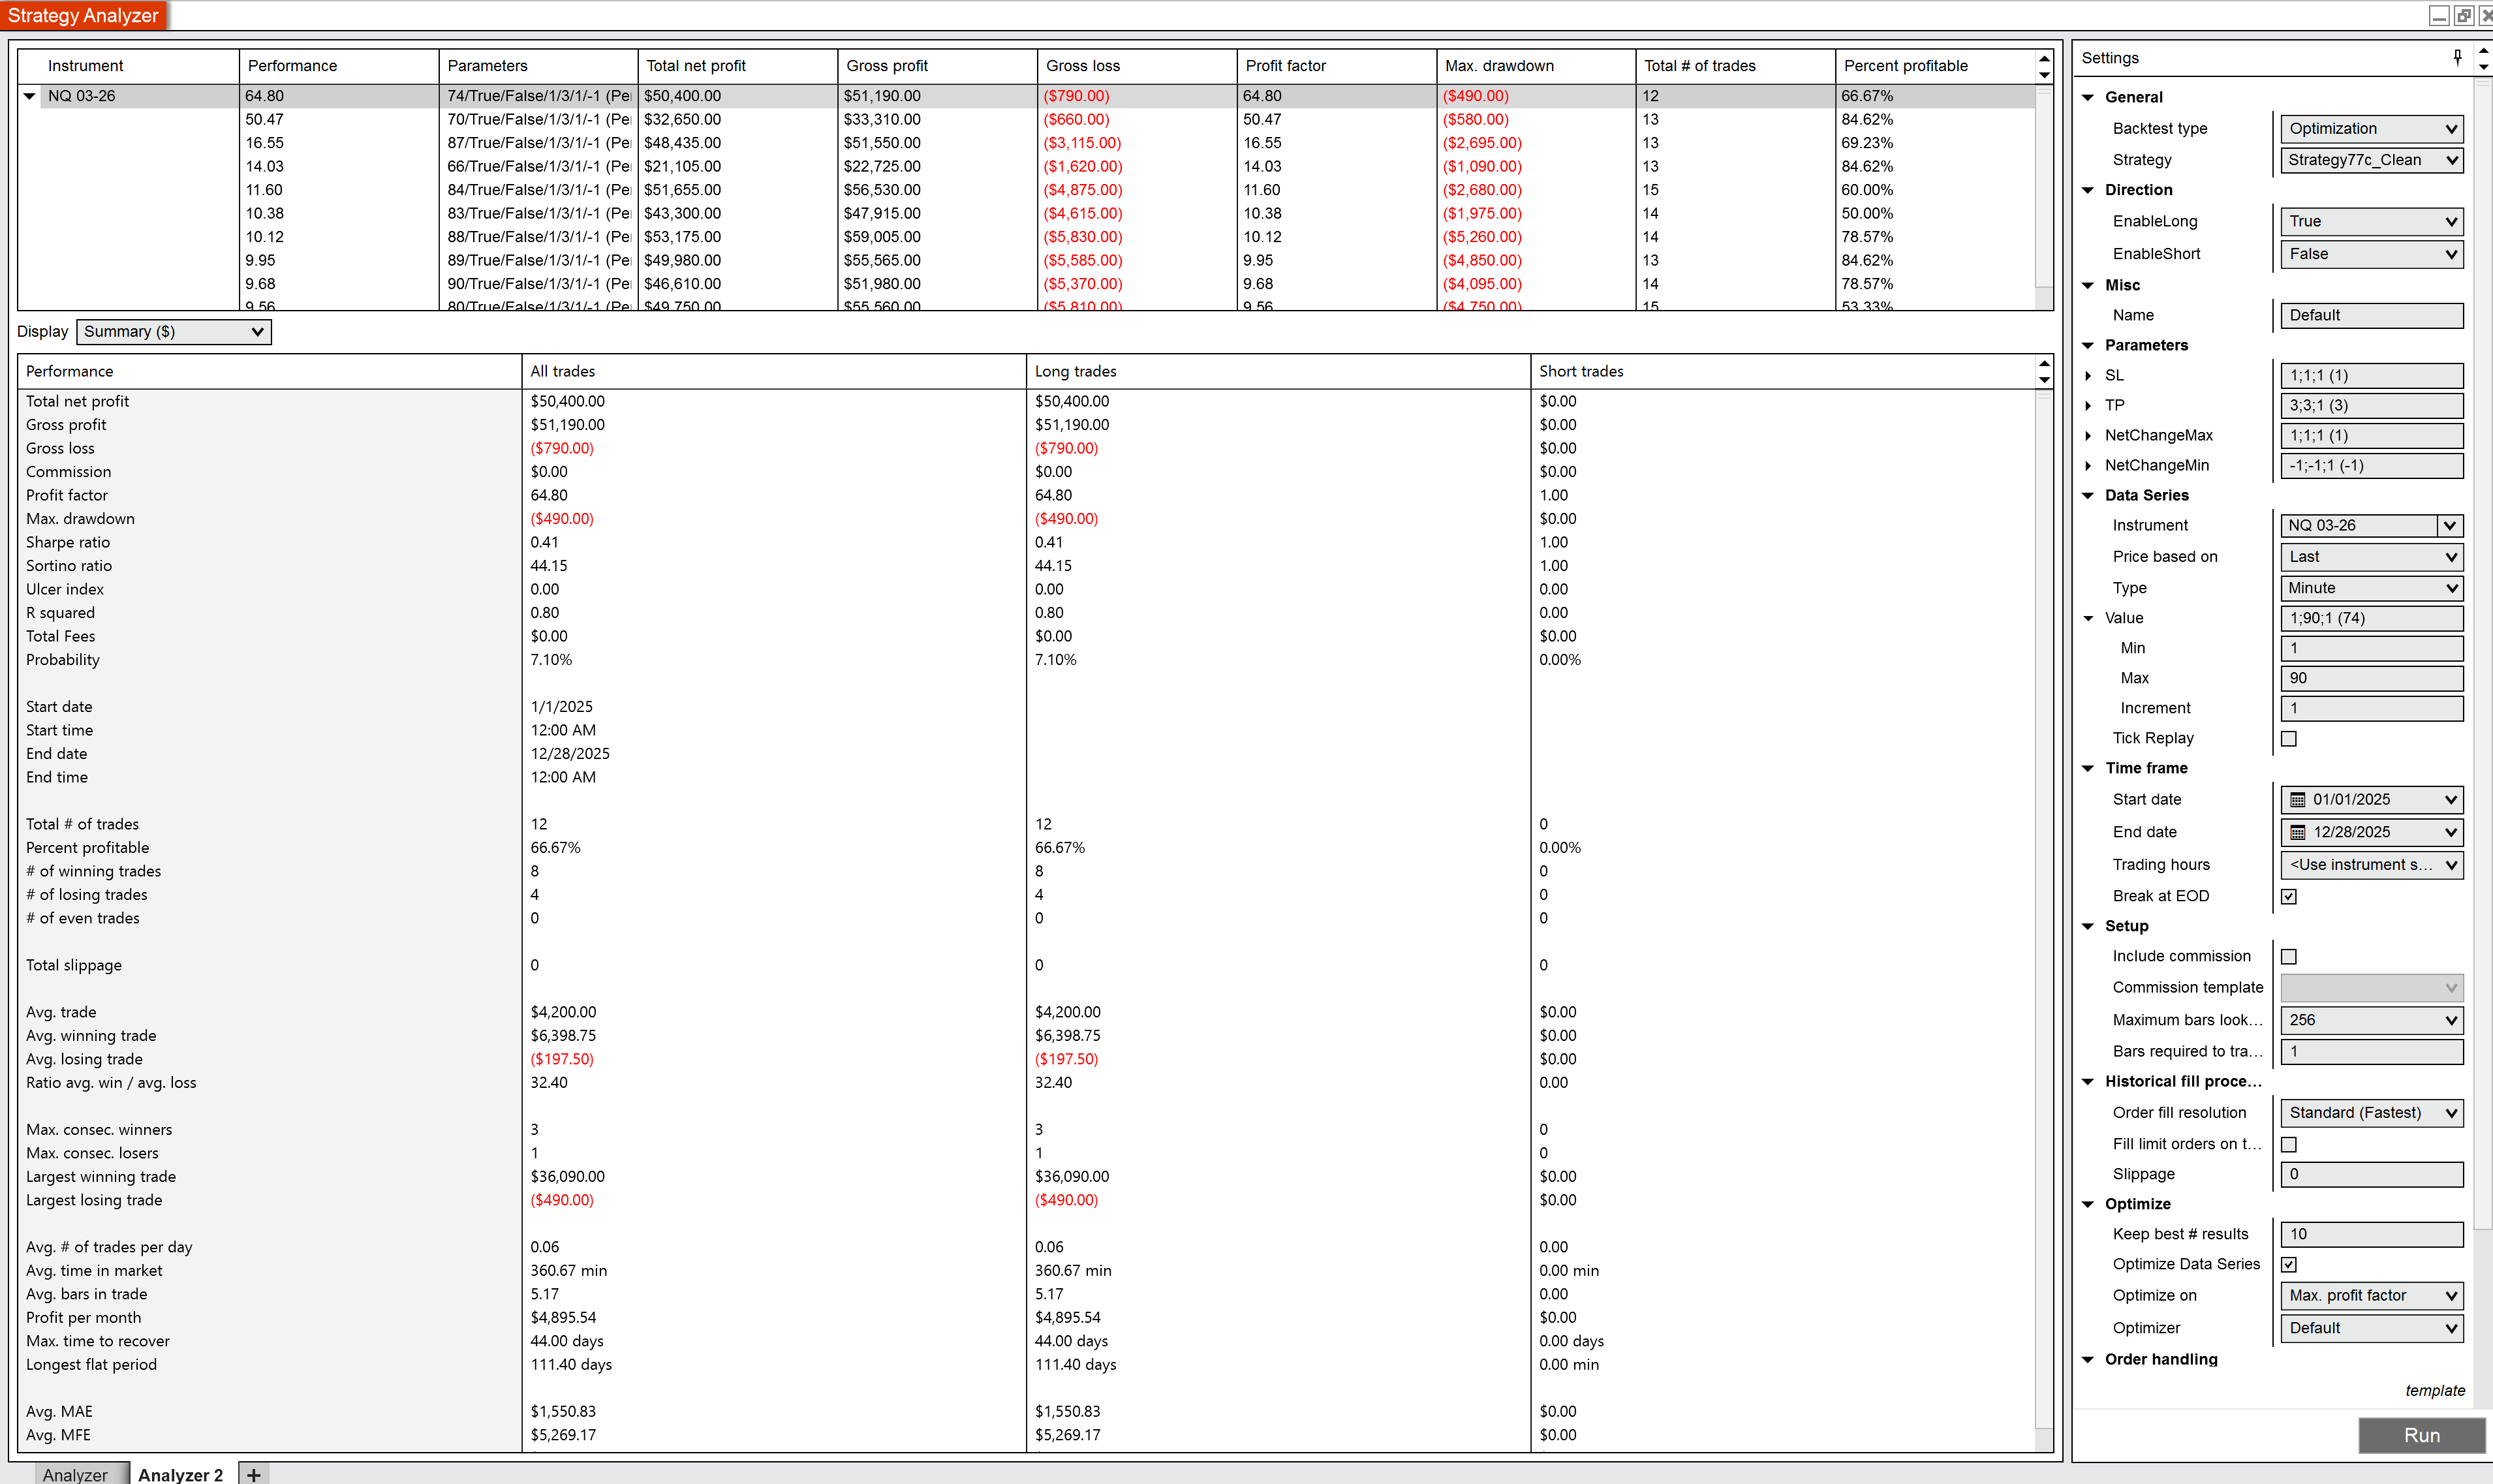Open the Start date calendar picker
Viewport: 2493px width, 1484px height.
click(2298, 800)
